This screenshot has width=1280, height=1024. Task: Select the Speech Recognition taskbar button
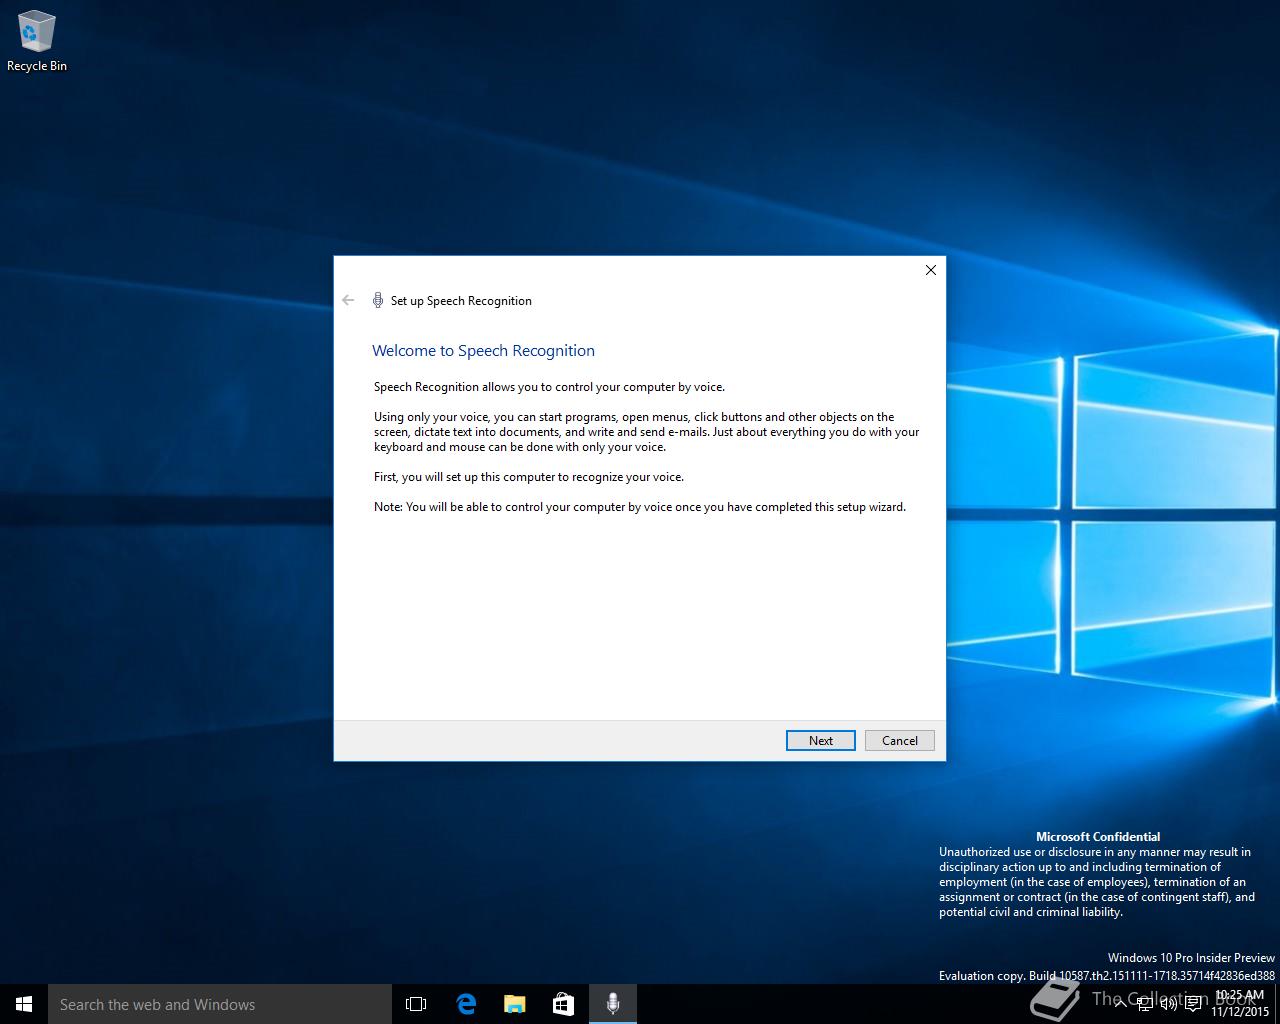(613, 1004)
